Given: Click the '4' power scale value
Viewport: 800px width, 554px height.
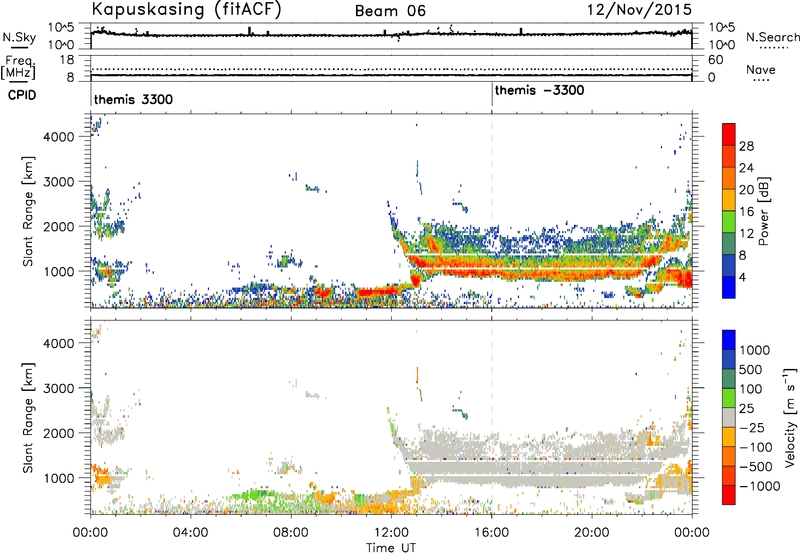Looking at the screenshot, I should (x=742, y=277).
